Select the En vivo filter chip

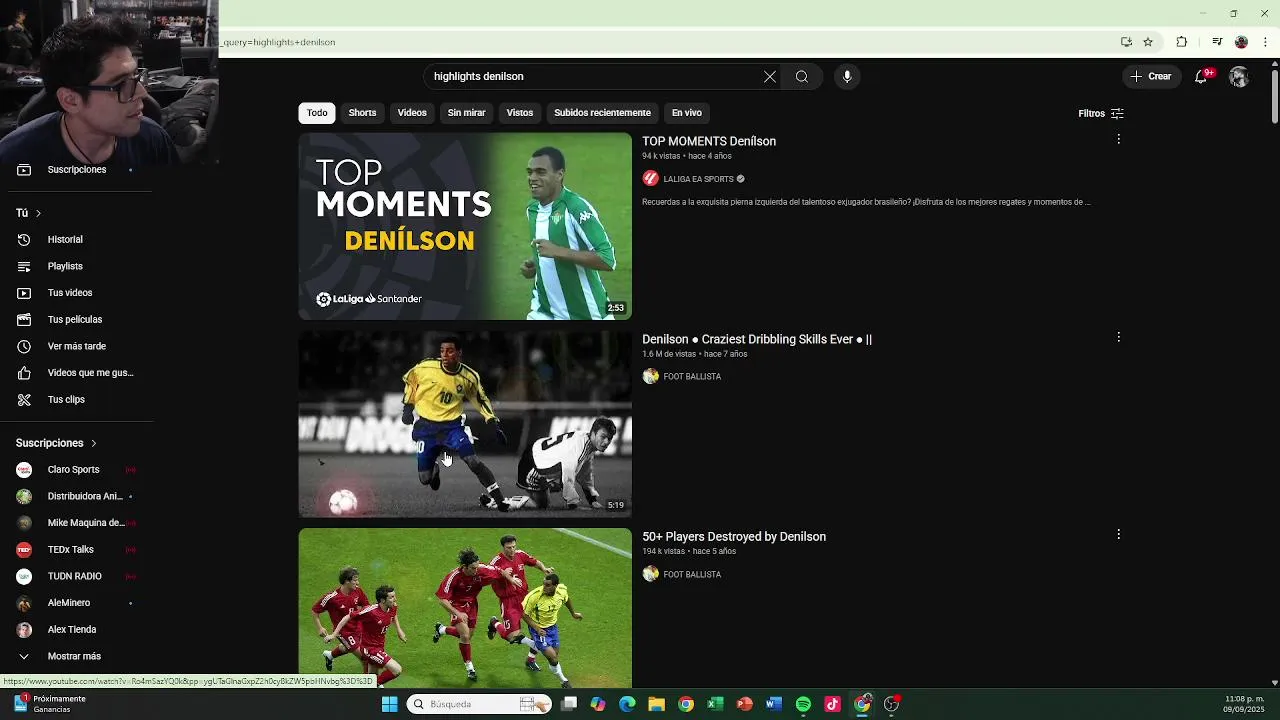[687, 113]
